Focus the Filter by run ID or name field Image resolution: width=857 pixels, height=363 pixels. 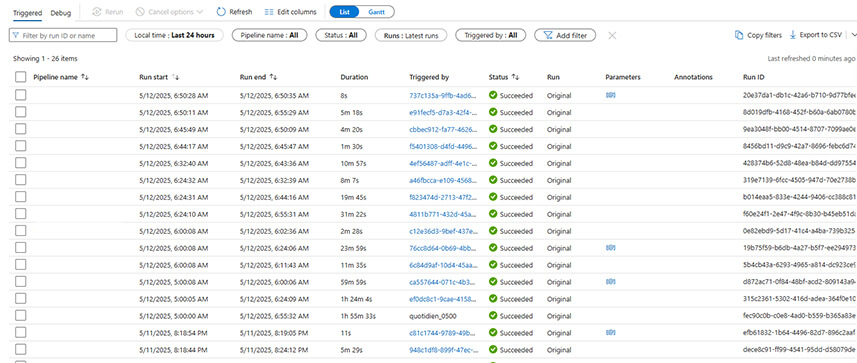click(63, 35)
